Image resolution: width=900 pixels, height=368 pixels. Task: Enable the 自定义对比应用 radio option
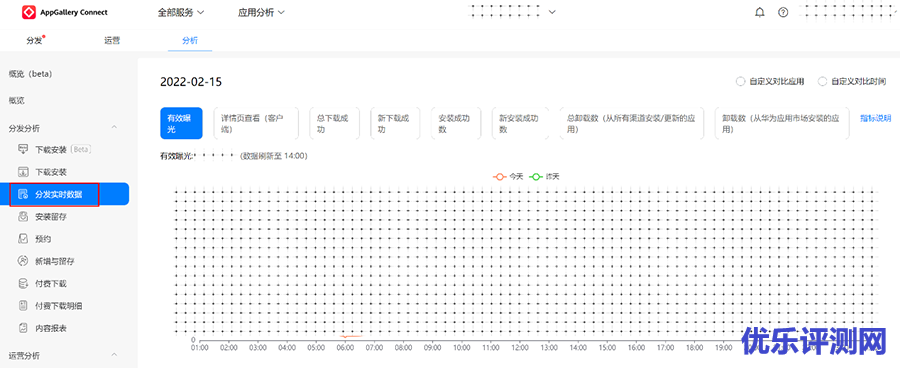click(740, 82)
